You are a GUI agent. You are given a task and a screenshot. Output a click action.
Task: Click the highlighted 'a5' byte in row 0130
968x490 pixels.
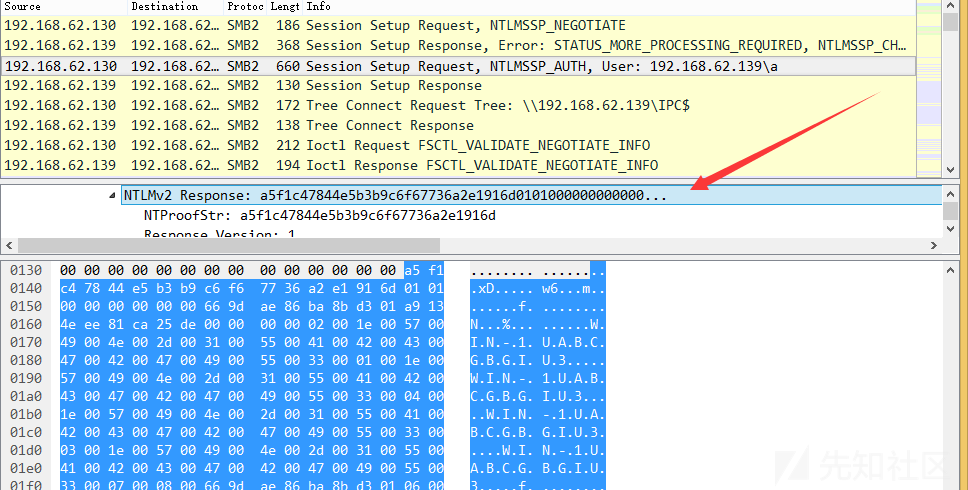tap(412, 270)
